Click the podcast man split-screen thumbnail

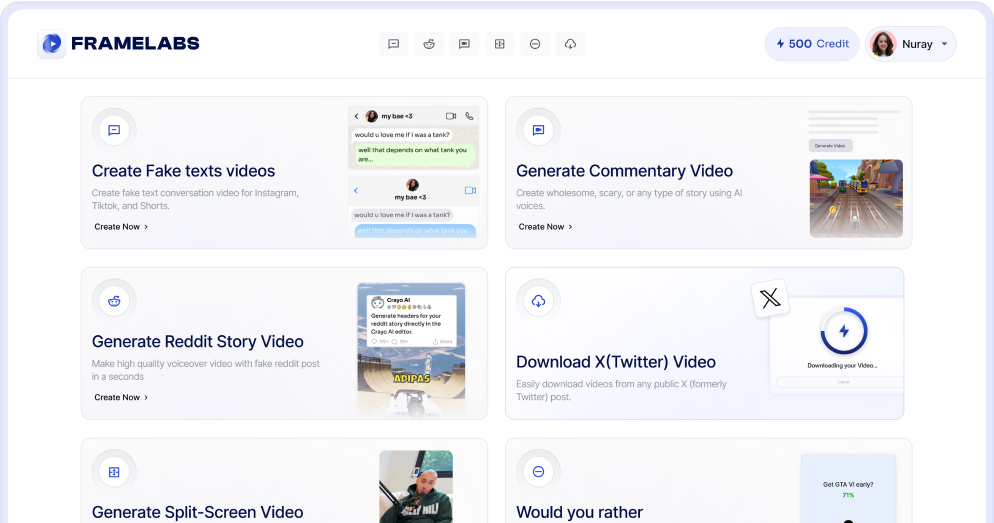tap(416, 487)
